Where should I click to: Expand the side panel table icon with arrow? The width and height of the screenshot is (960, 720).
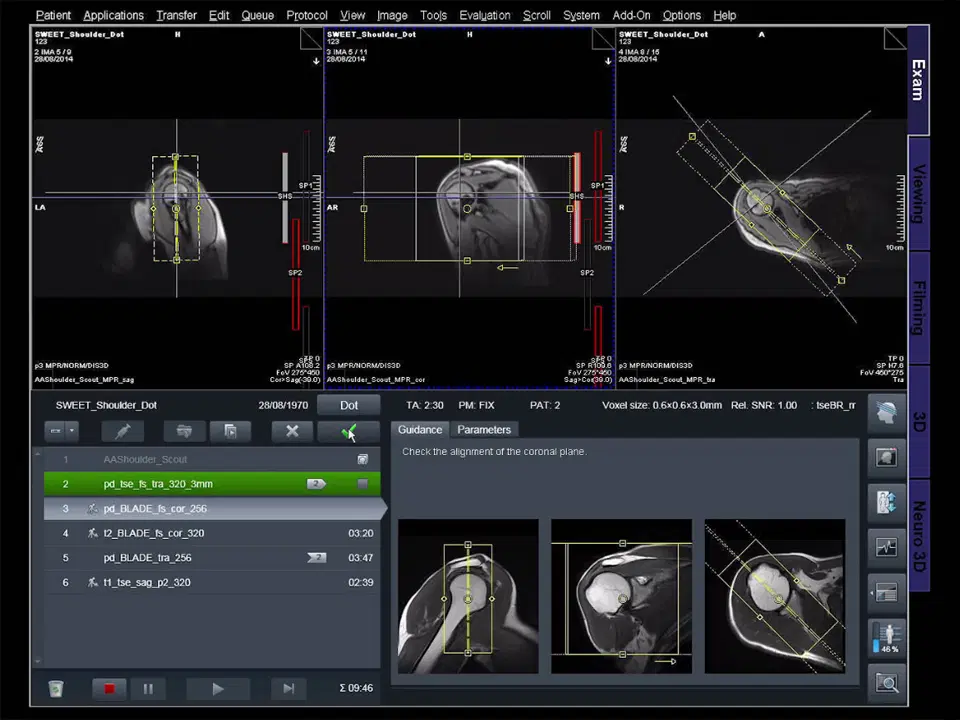pyautogui.click(x=886, y=592)
